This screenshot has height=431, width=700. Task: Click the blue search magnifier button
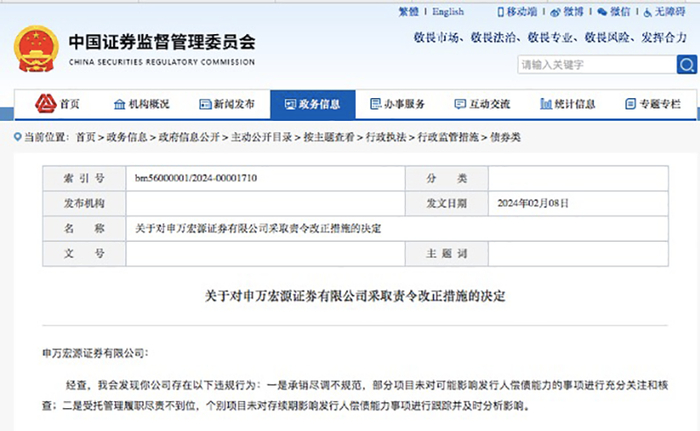pos(687,65)
